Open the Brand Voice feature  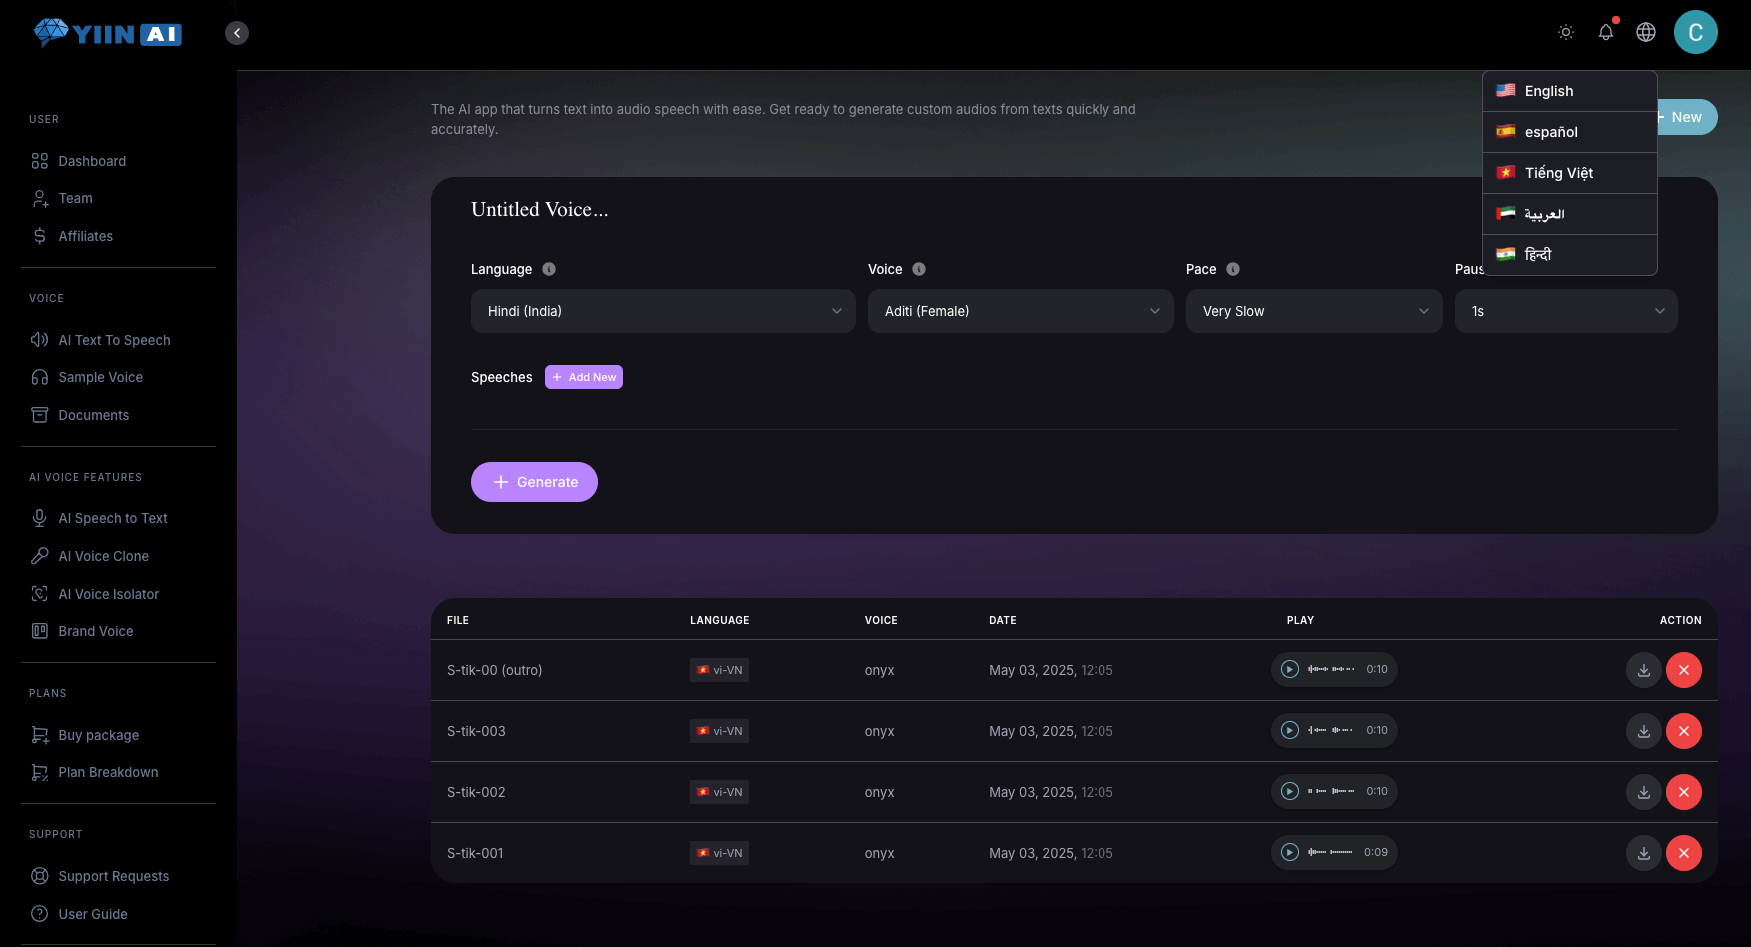pos(95,631)
